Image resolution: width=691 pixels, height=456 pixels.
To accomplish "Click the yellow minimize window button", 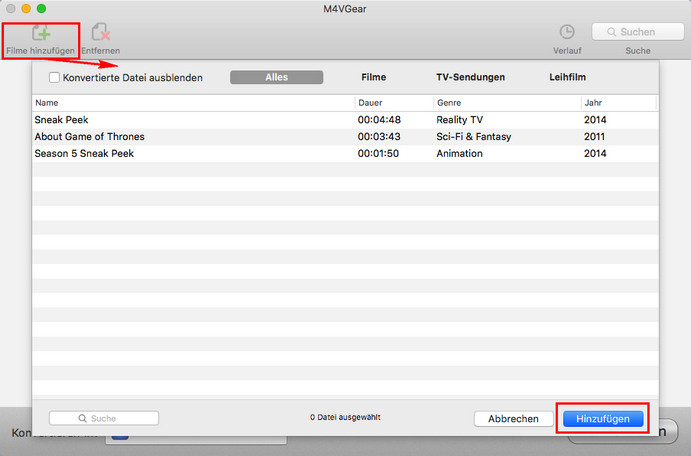I will (26, 8).
